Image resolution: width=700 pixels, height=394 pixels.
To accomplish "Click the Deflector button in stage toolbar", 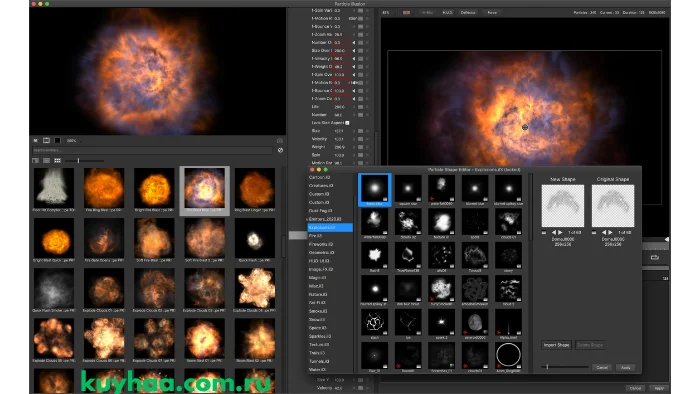I will 468,12.
